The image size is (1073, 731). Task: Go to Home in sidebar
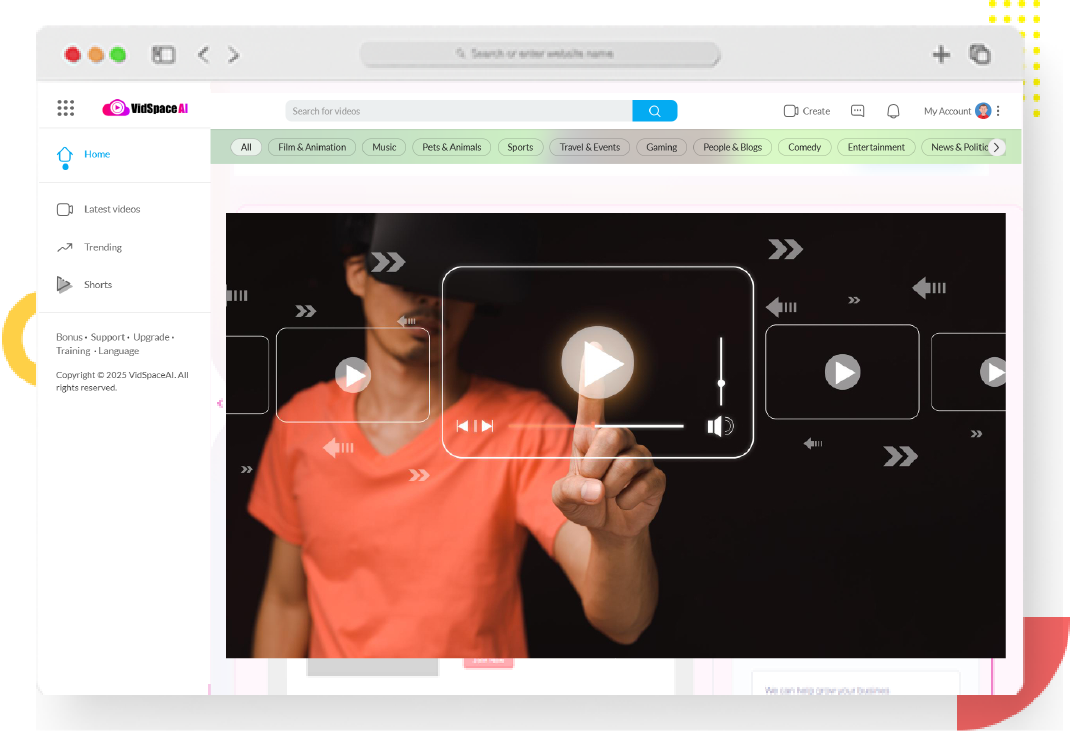click(97, 155)
